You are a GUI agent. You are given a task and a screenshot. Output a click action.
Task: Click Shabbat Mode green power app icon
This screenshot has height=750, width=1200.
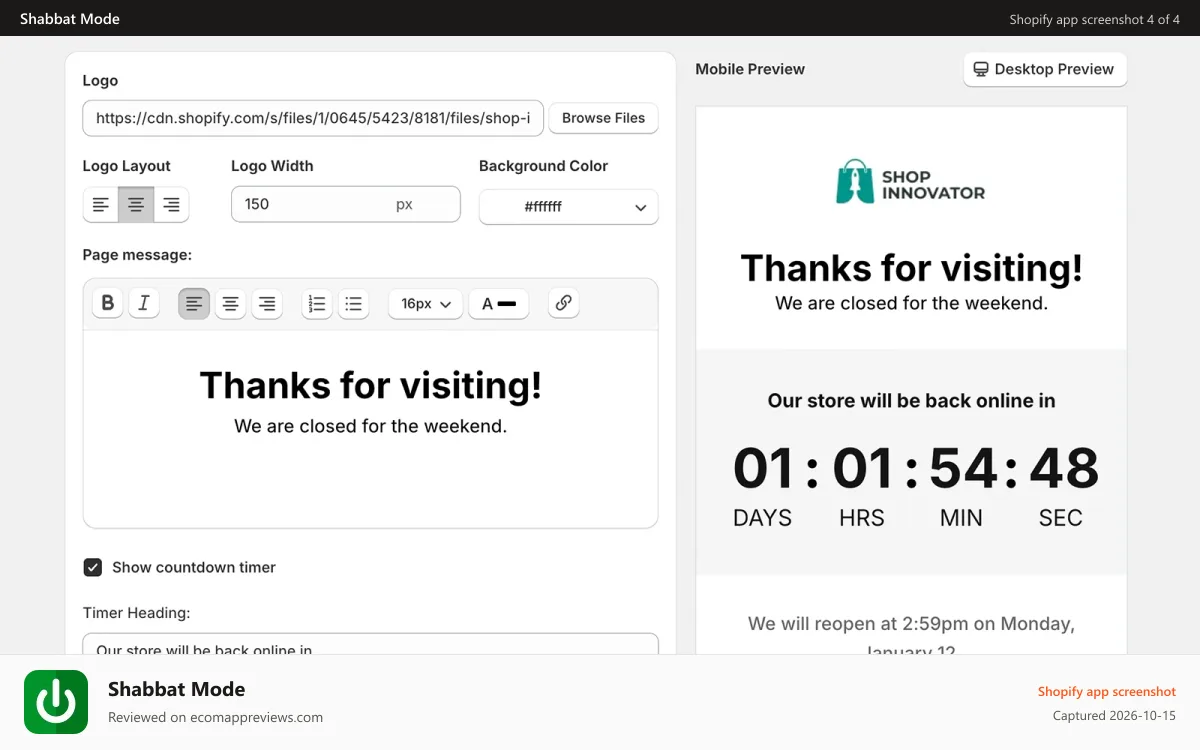[x=56, y=702]
